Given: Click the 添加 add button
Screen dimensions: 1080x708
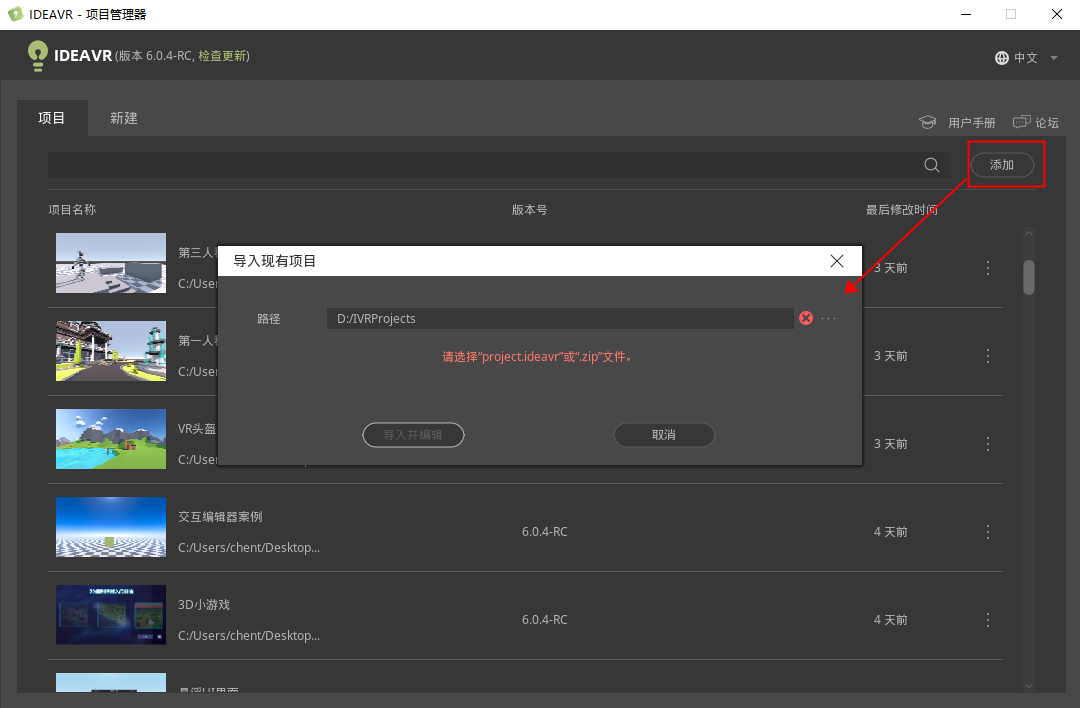Looking at the screenshot, I should tap(1002, 165).
